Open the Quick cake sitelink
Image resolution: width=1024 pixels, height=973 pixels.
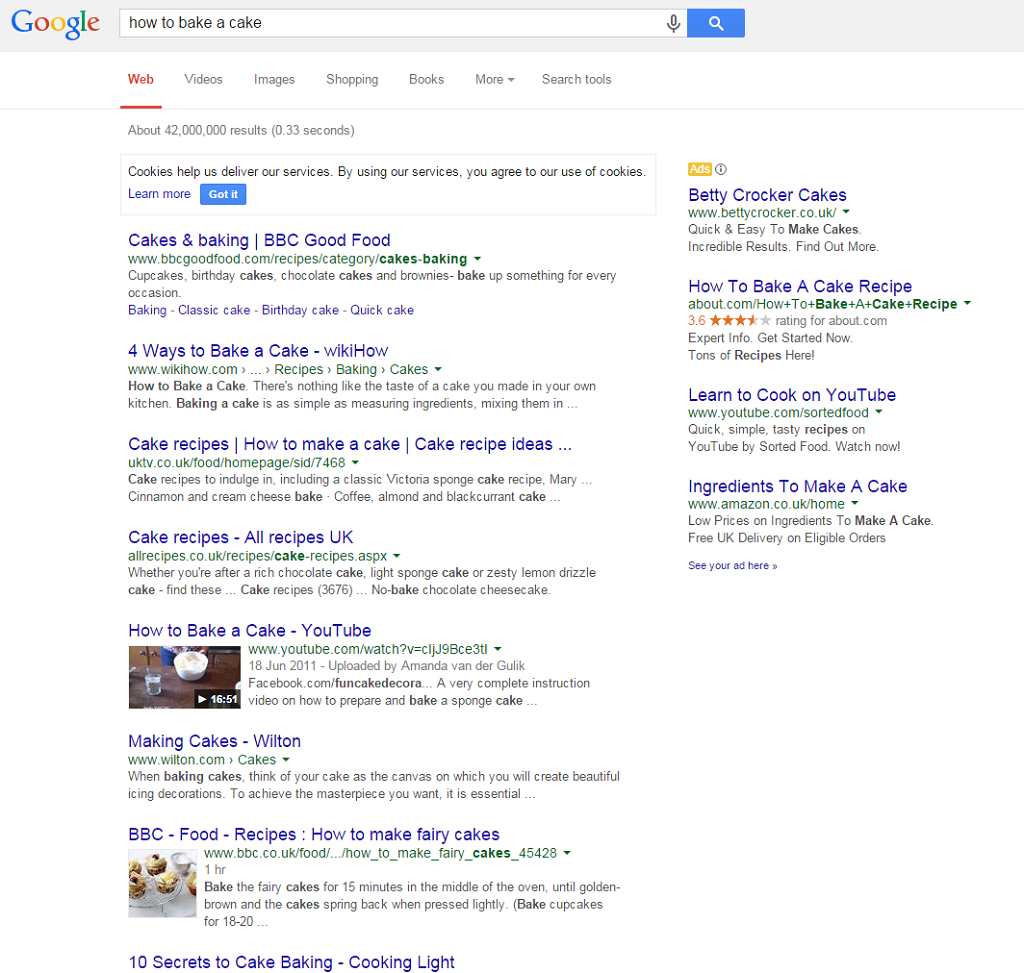point(382,310)
